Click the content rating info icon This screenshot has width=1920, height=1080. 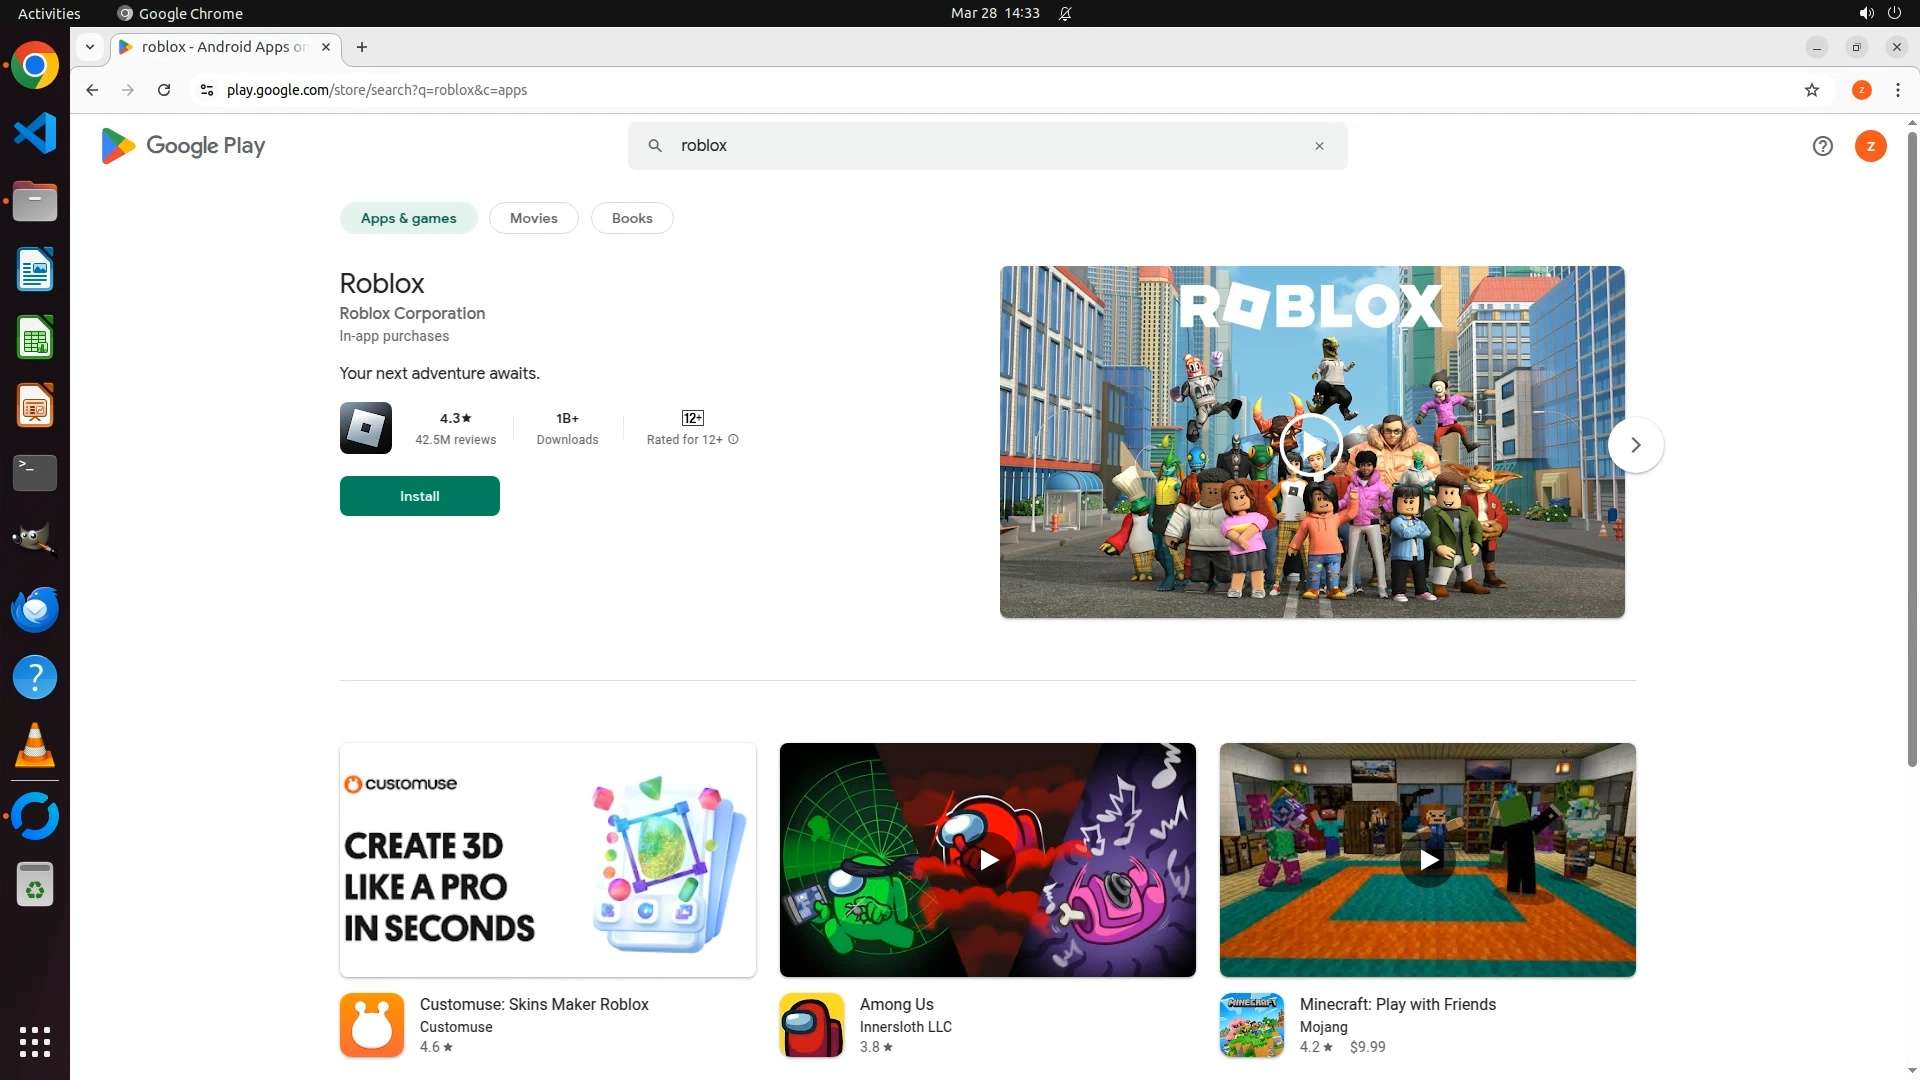tap(733, 440)
